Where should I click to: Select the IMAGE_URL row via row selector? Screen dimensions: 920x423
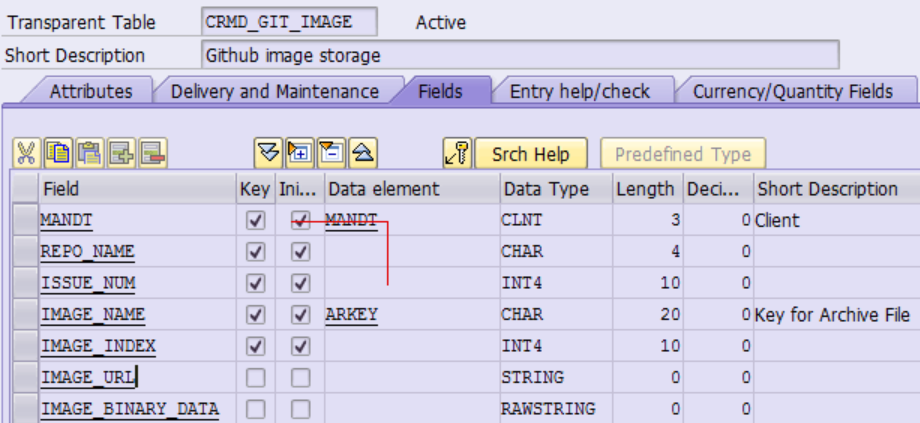25,378
